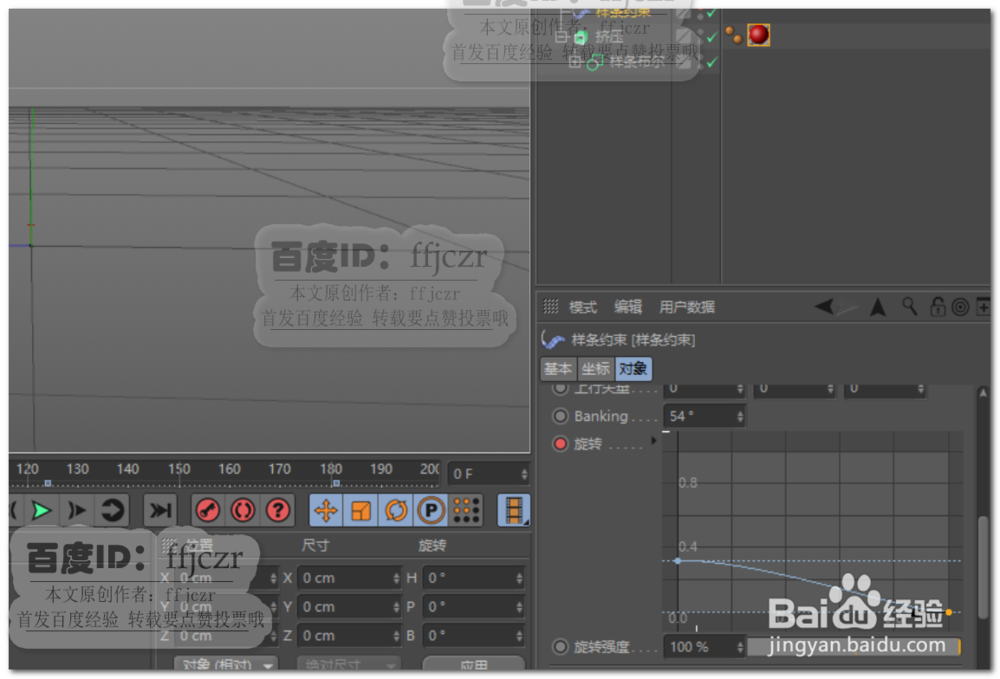Step the rotation H spinner arrows
This screenshot has width=1000, height=679.
click(520, 578)
